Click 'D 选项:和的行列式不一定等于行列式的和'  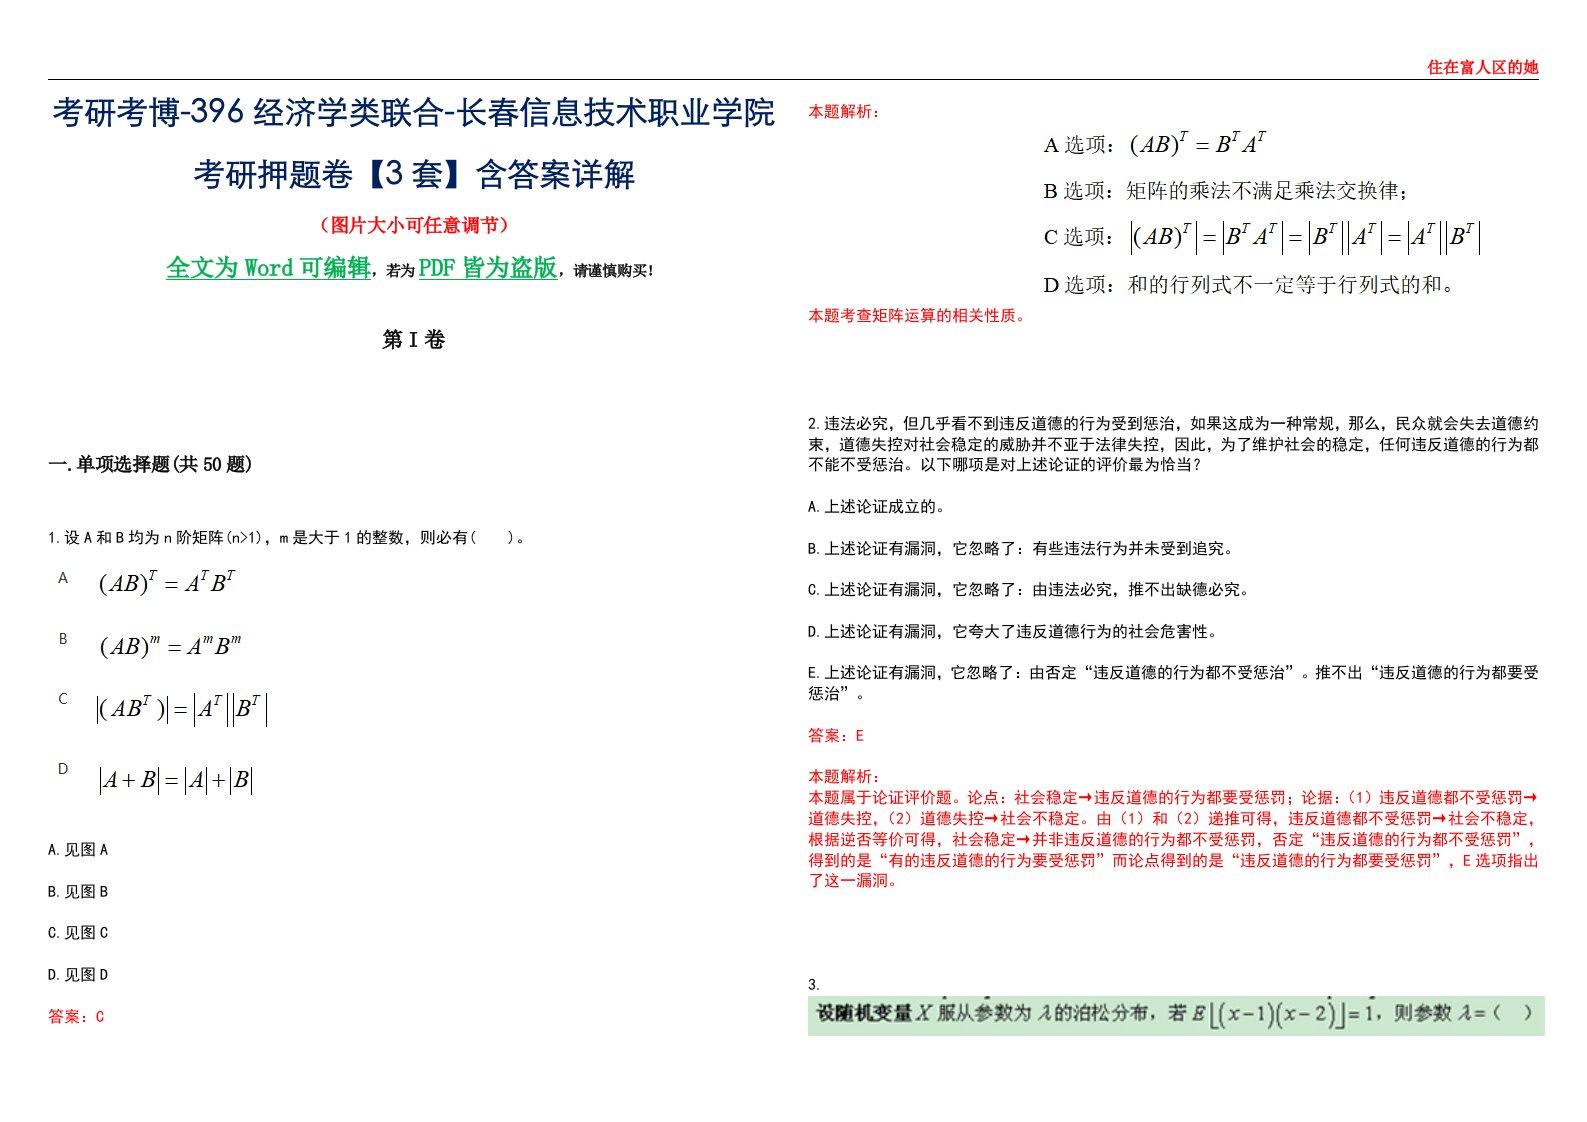click(1250, 285)
